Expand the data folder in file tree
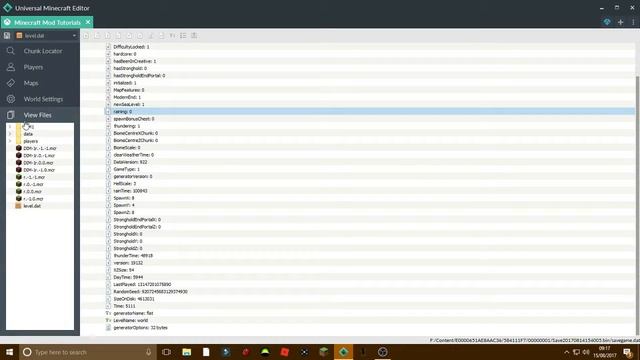 pyautogui.click(x=10, y=134)
